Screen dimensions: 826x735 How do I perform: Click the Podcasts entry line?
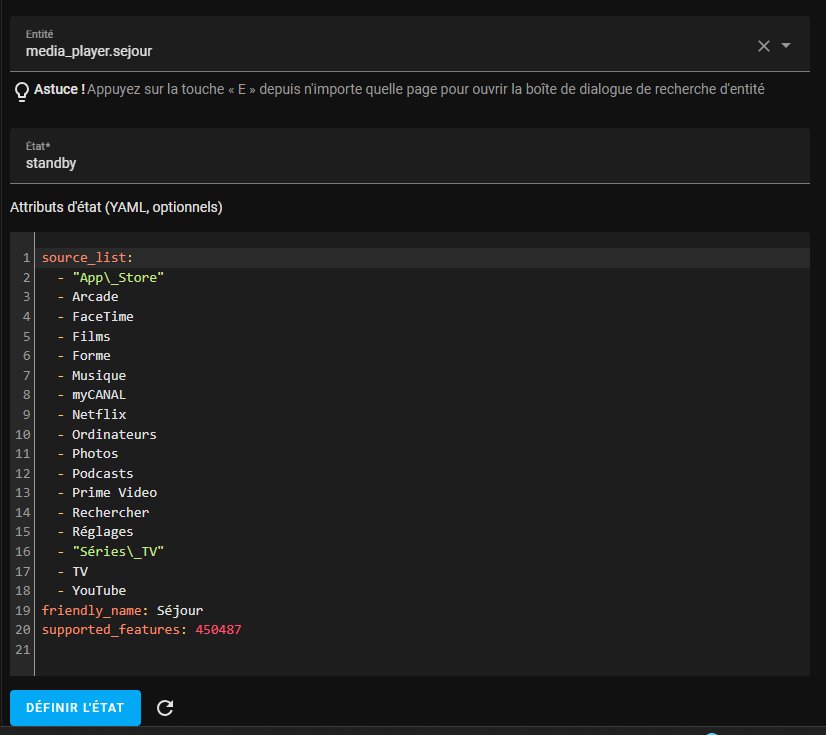103,474
